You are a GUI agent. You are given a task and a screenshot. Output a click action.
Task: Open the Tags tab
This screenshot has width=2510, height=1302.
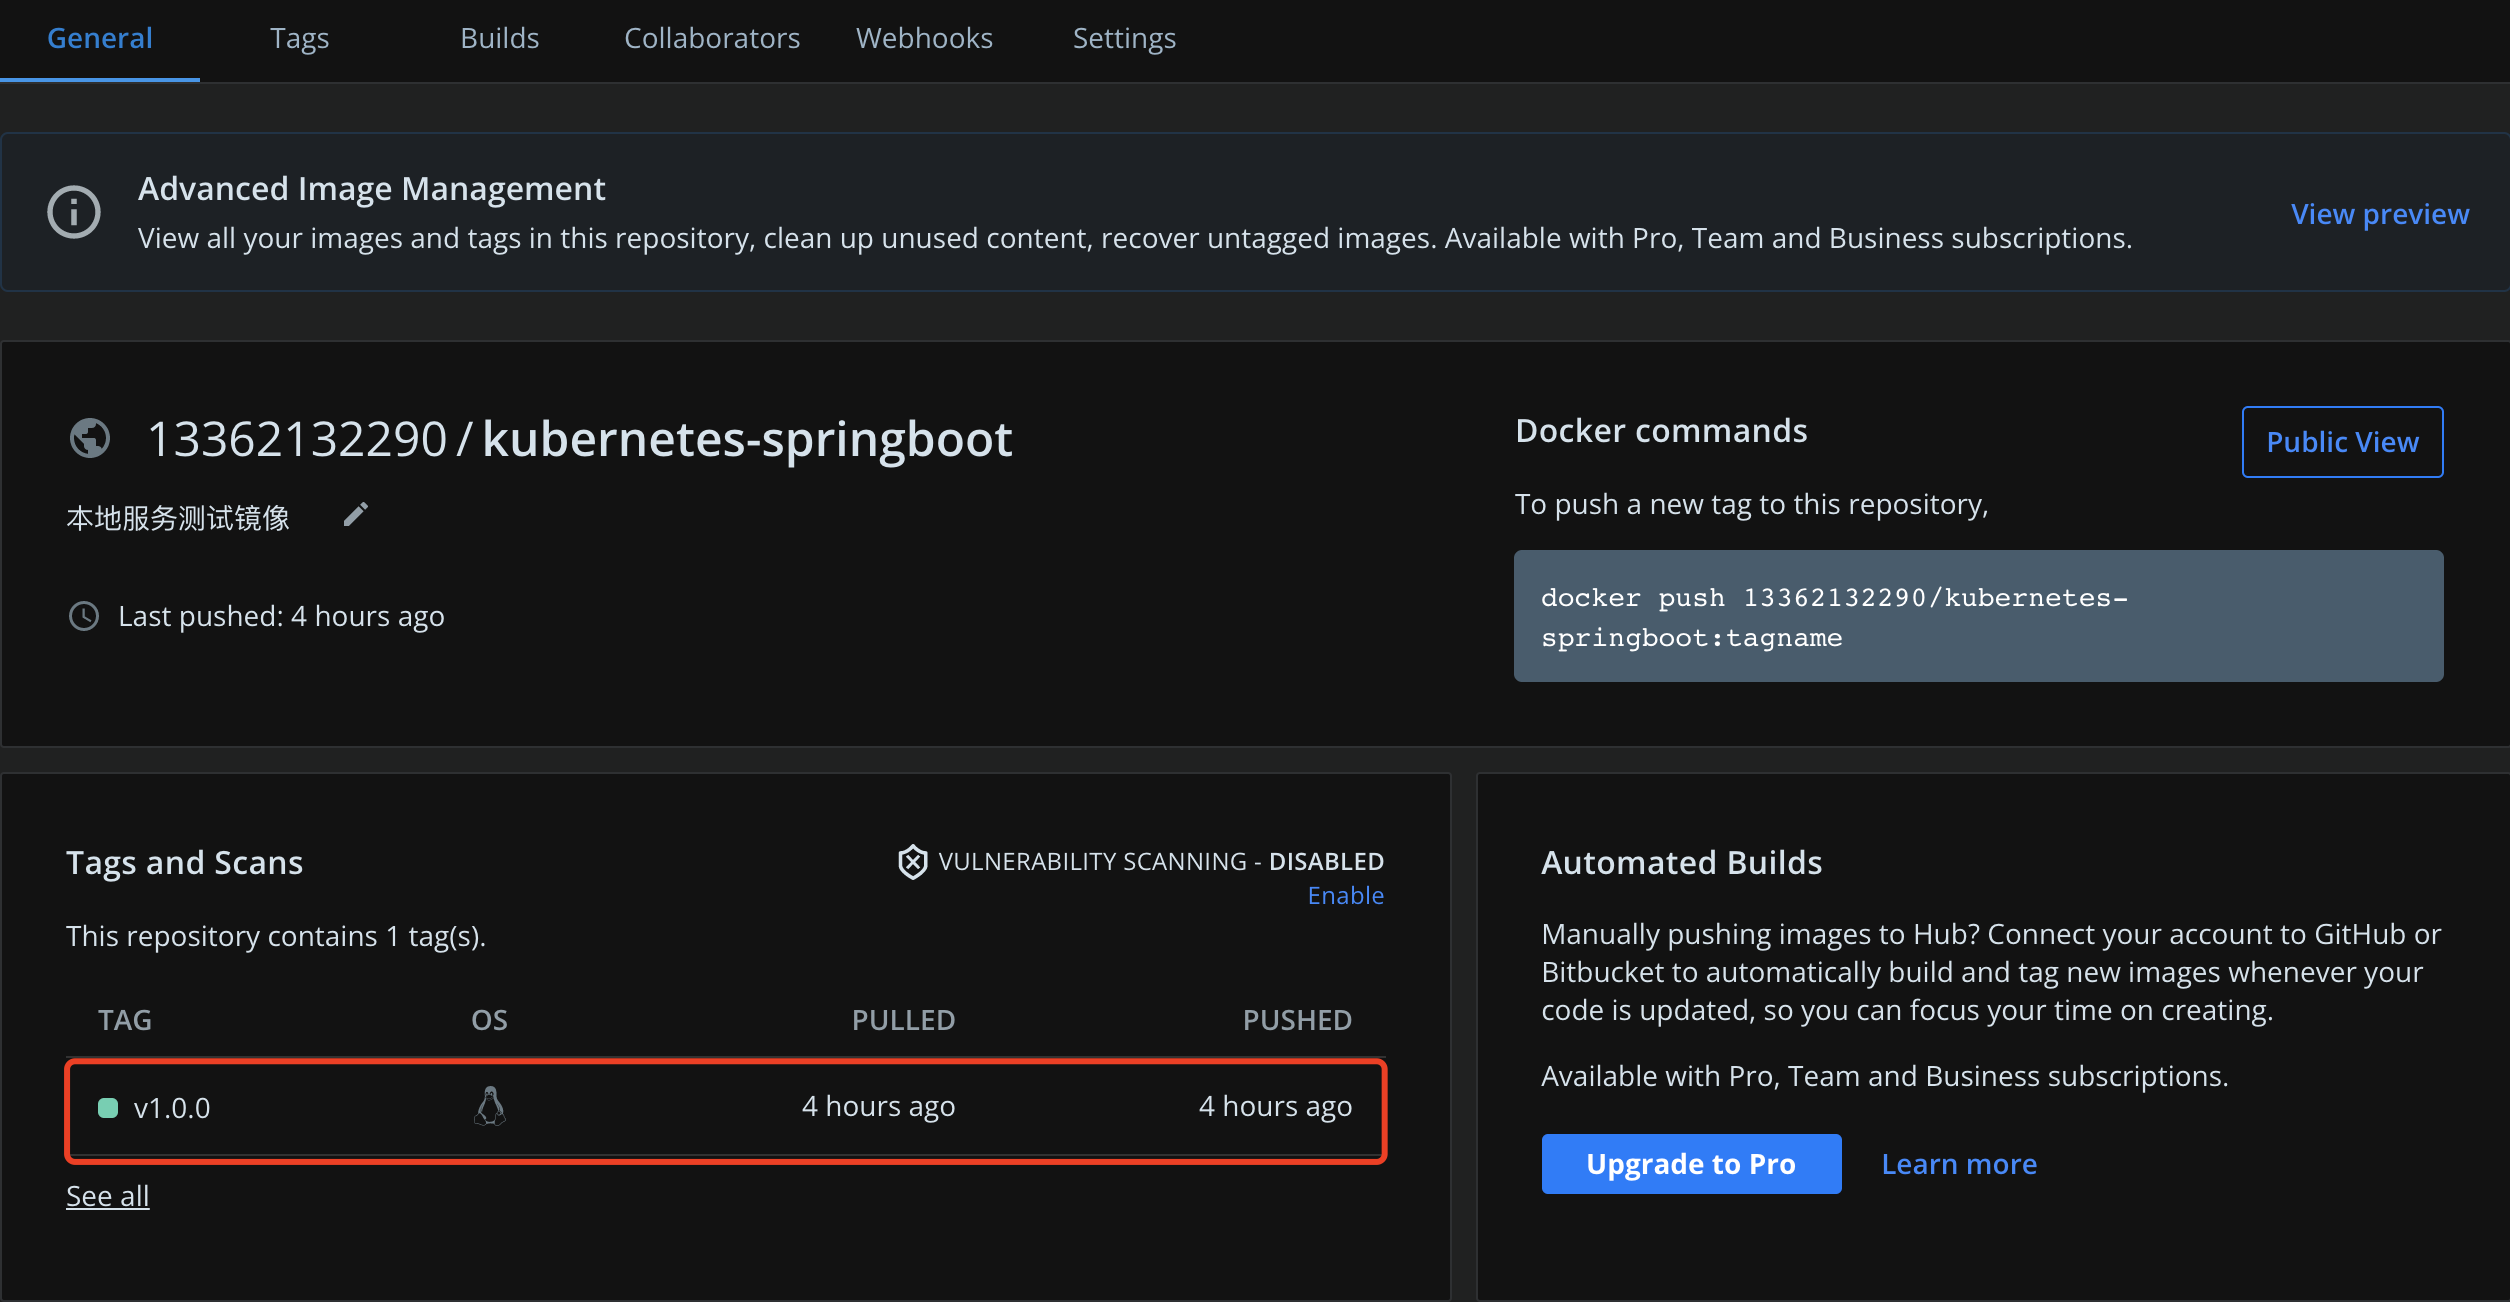(299, 38)
